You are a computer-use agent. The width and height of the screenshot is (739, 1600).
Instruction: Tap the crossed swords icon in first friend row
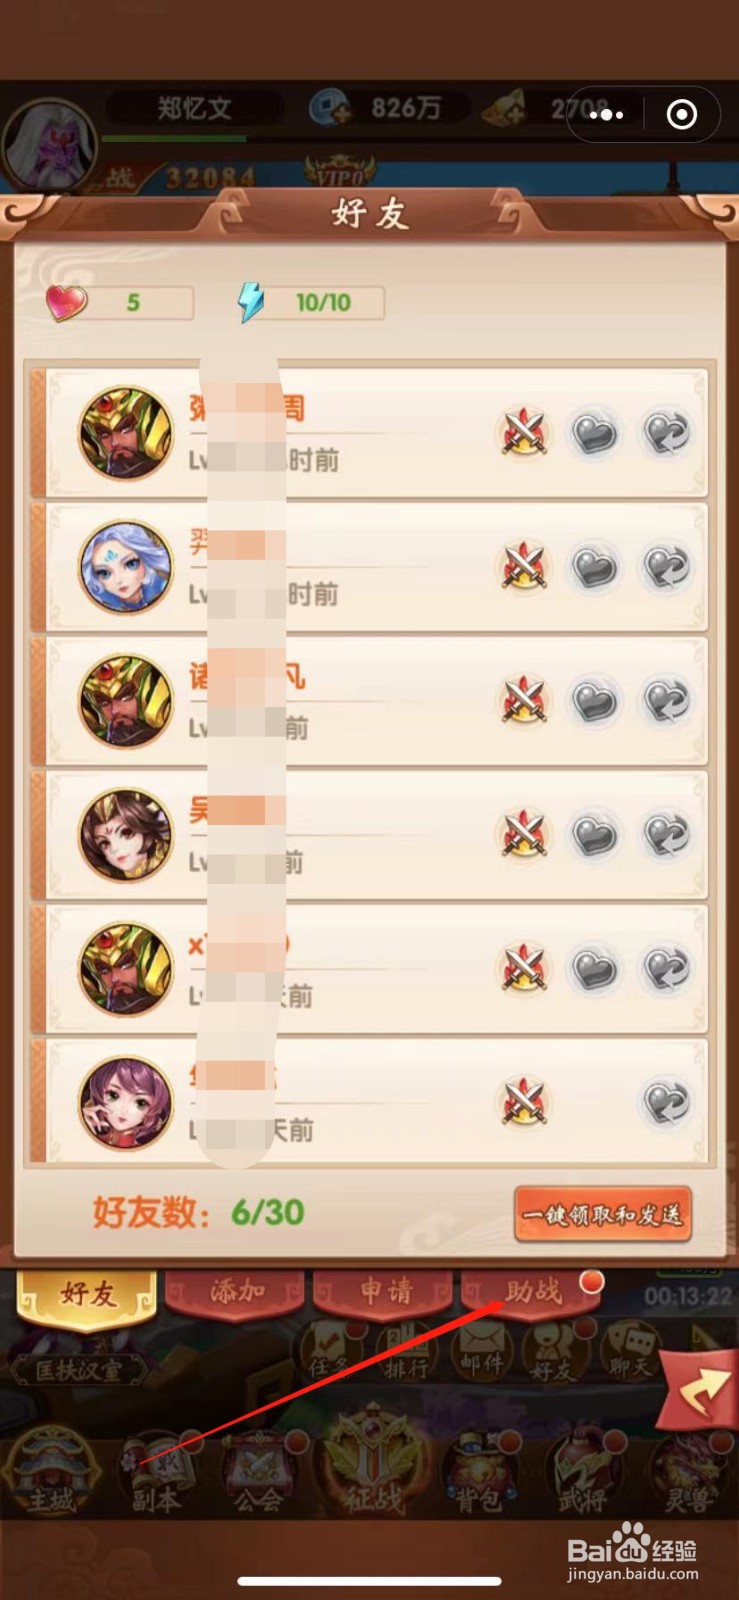pyautogui.click(x=524, y=433)
